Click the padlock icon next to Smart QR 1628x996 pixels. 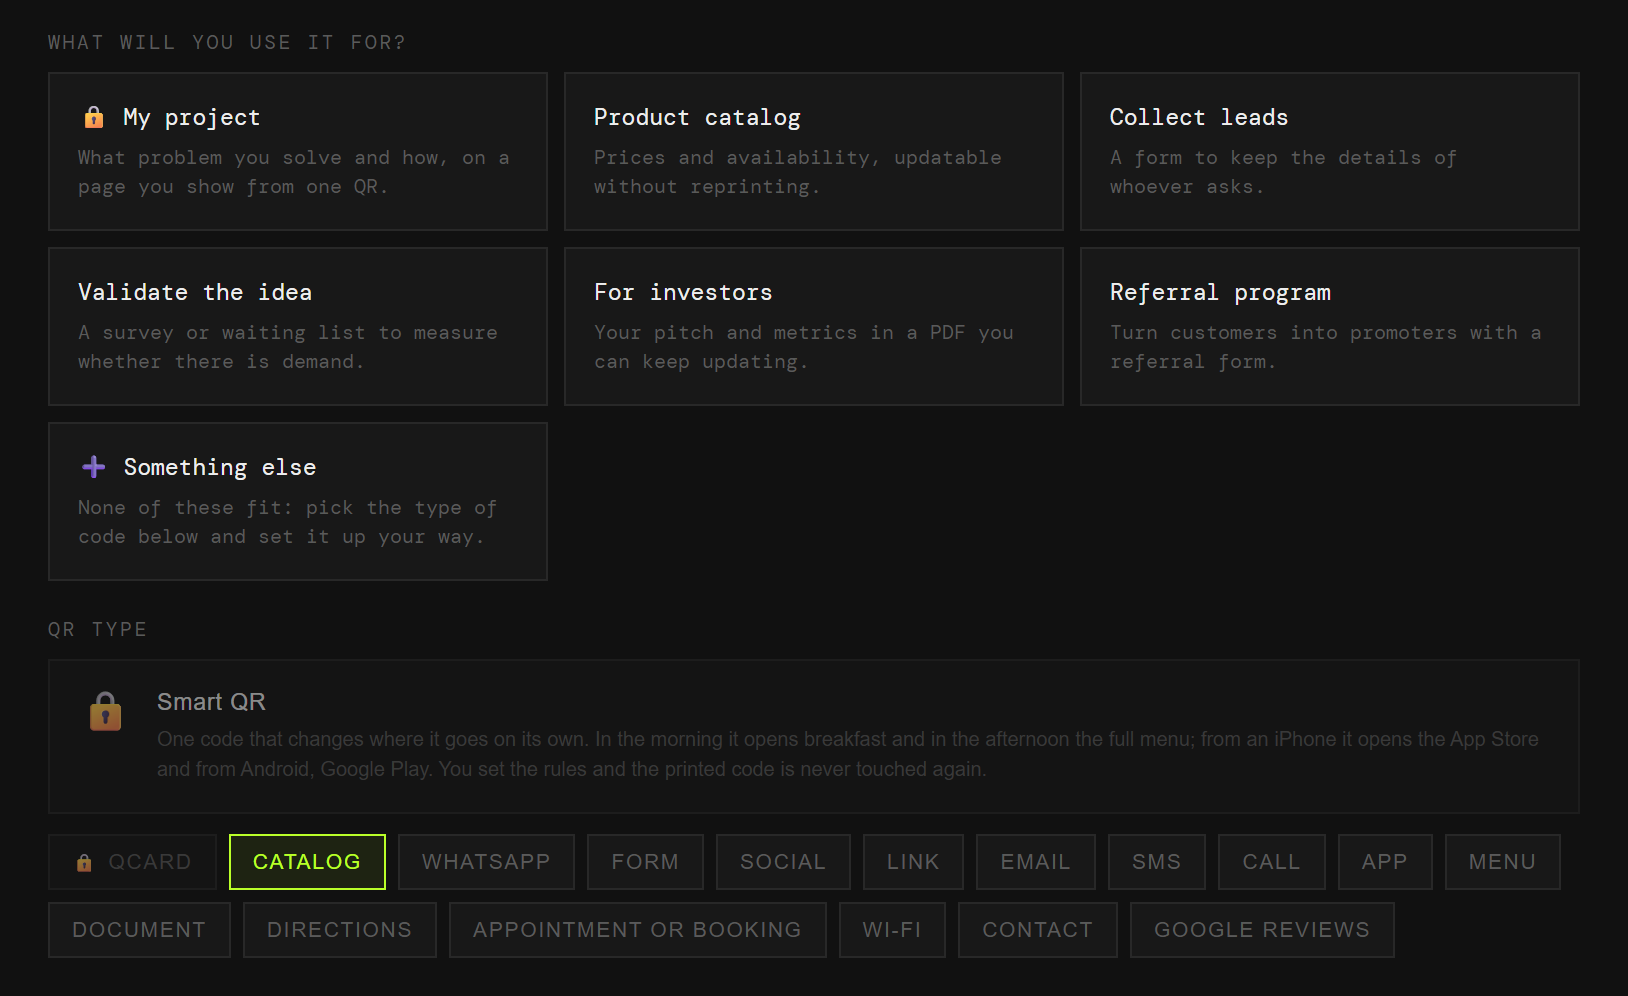pos(106,712)
